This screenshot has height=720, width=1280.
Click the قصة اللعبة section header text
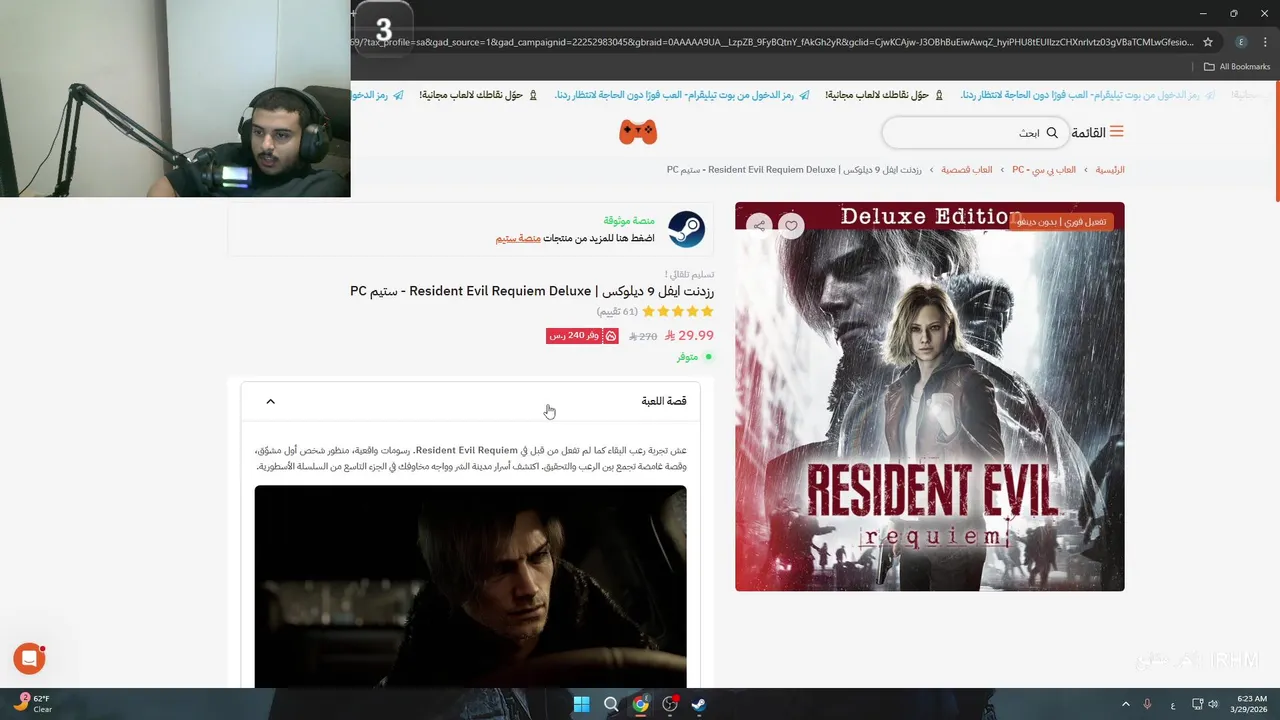click(x=664, y=401)
